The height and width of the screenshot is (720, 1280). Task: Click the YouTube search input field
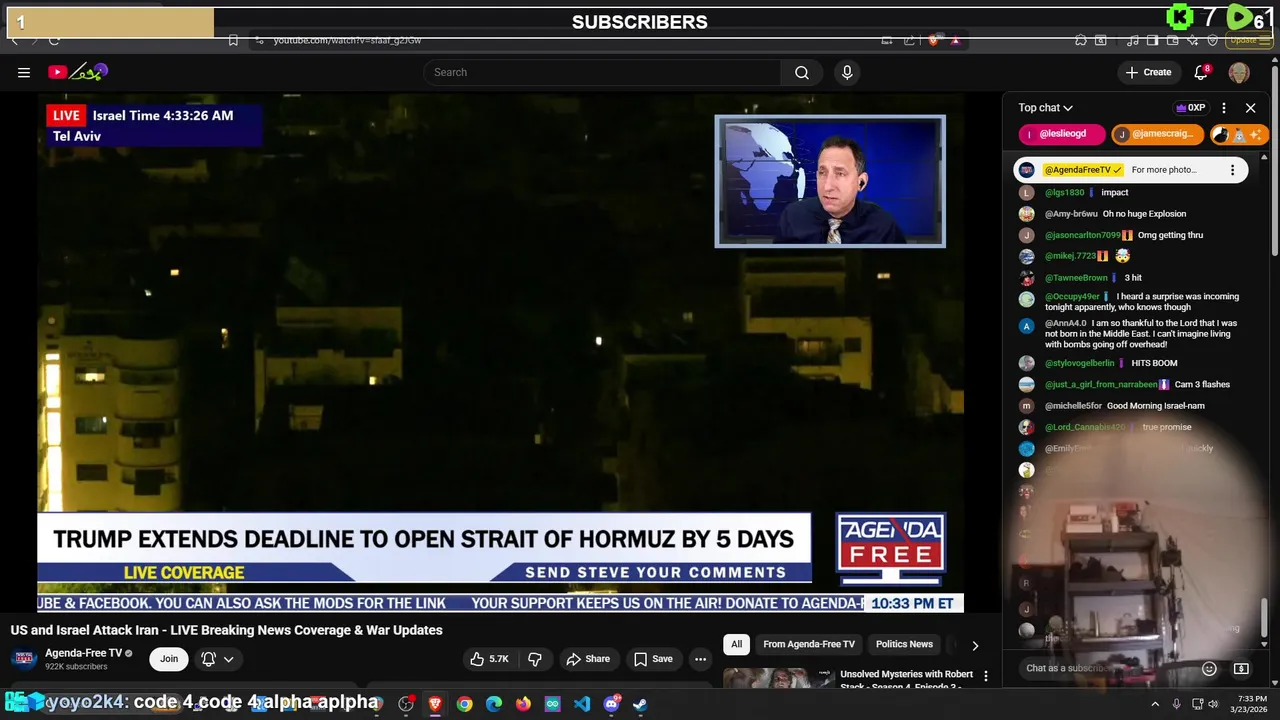(602, 72)
